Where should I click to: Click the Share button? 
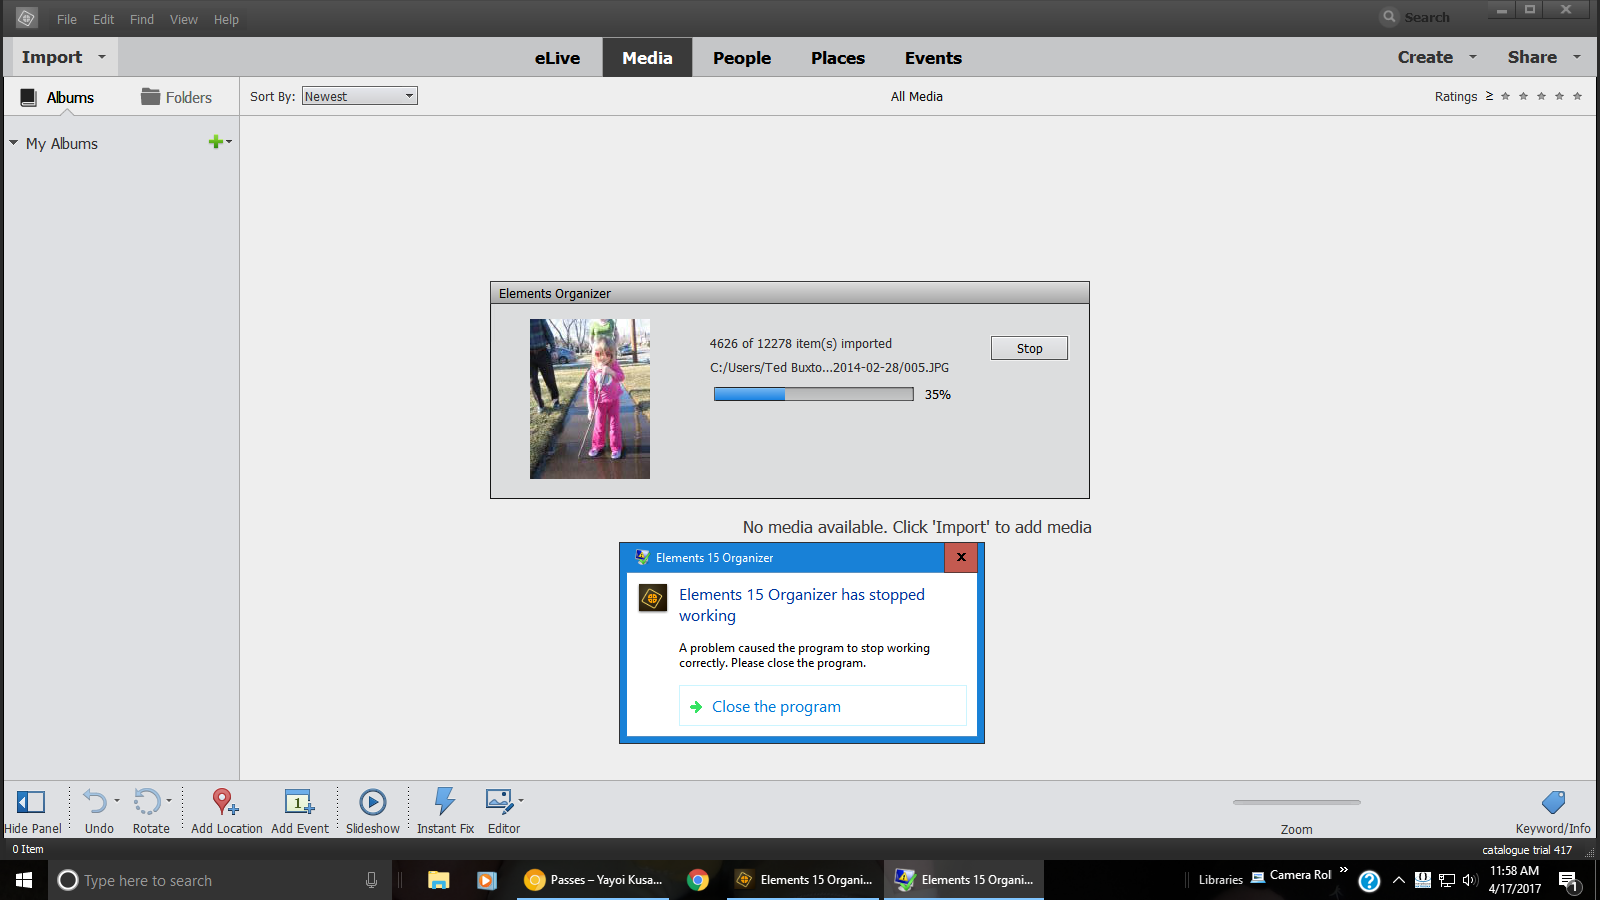(1532, 57)
